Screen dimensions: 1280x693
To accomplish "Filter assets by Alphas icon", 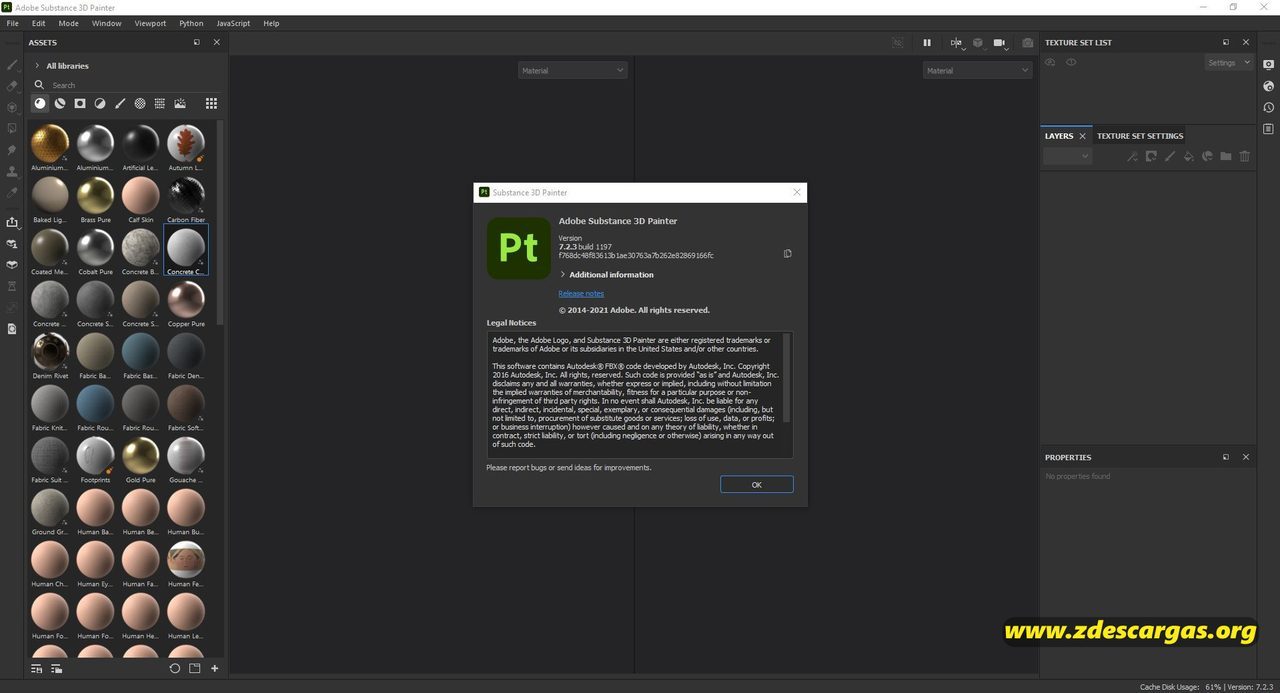I will pyautogui.click(x=140, y=103).
